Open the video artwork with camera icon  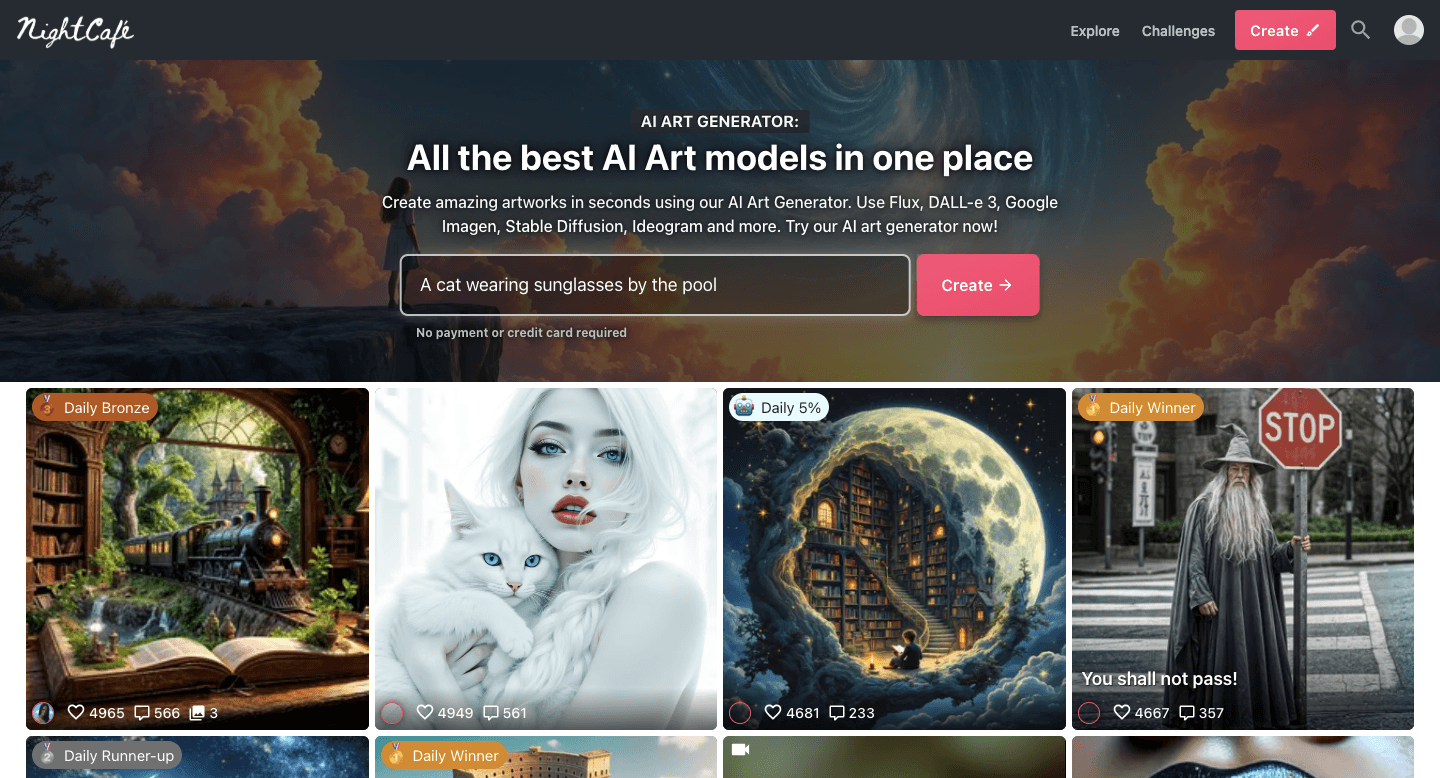pyautogui.click(x=894, y=757)
